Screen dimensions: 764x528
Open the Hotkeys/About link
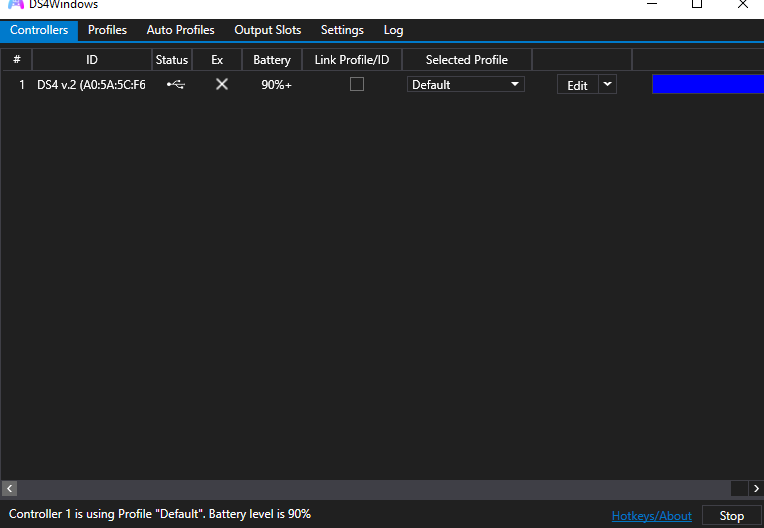pyautogui.click(x=651, y=516)
